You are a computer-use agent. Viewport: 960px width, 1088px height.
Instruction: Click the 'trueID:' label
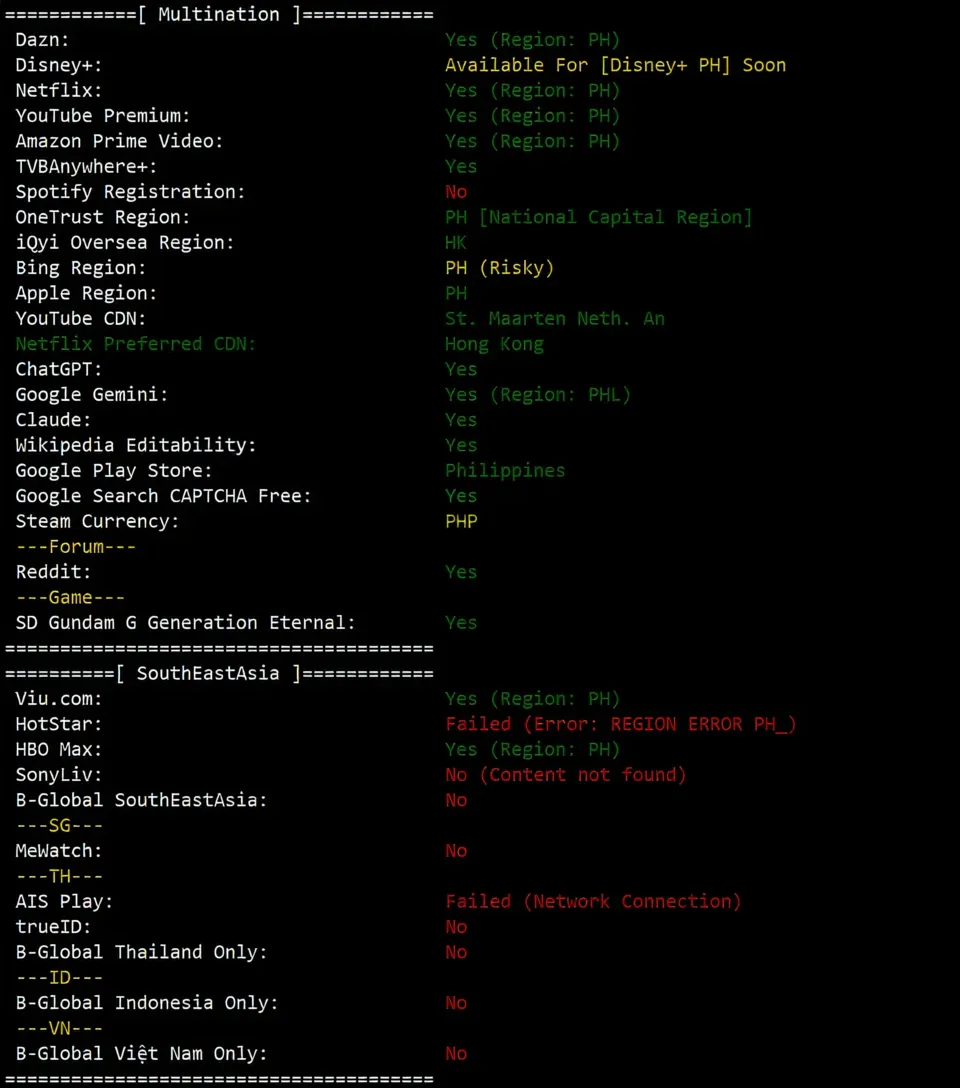(53, 926)
